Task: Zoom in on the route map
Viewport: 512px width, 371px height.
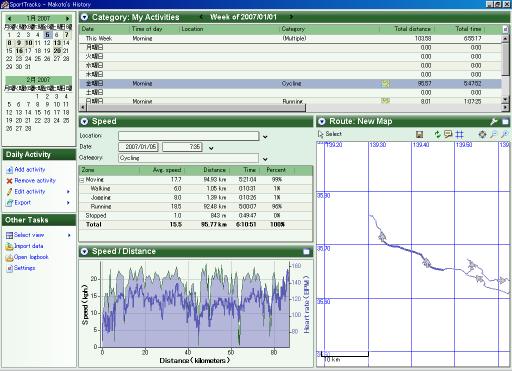Action: tap(505, 134)
